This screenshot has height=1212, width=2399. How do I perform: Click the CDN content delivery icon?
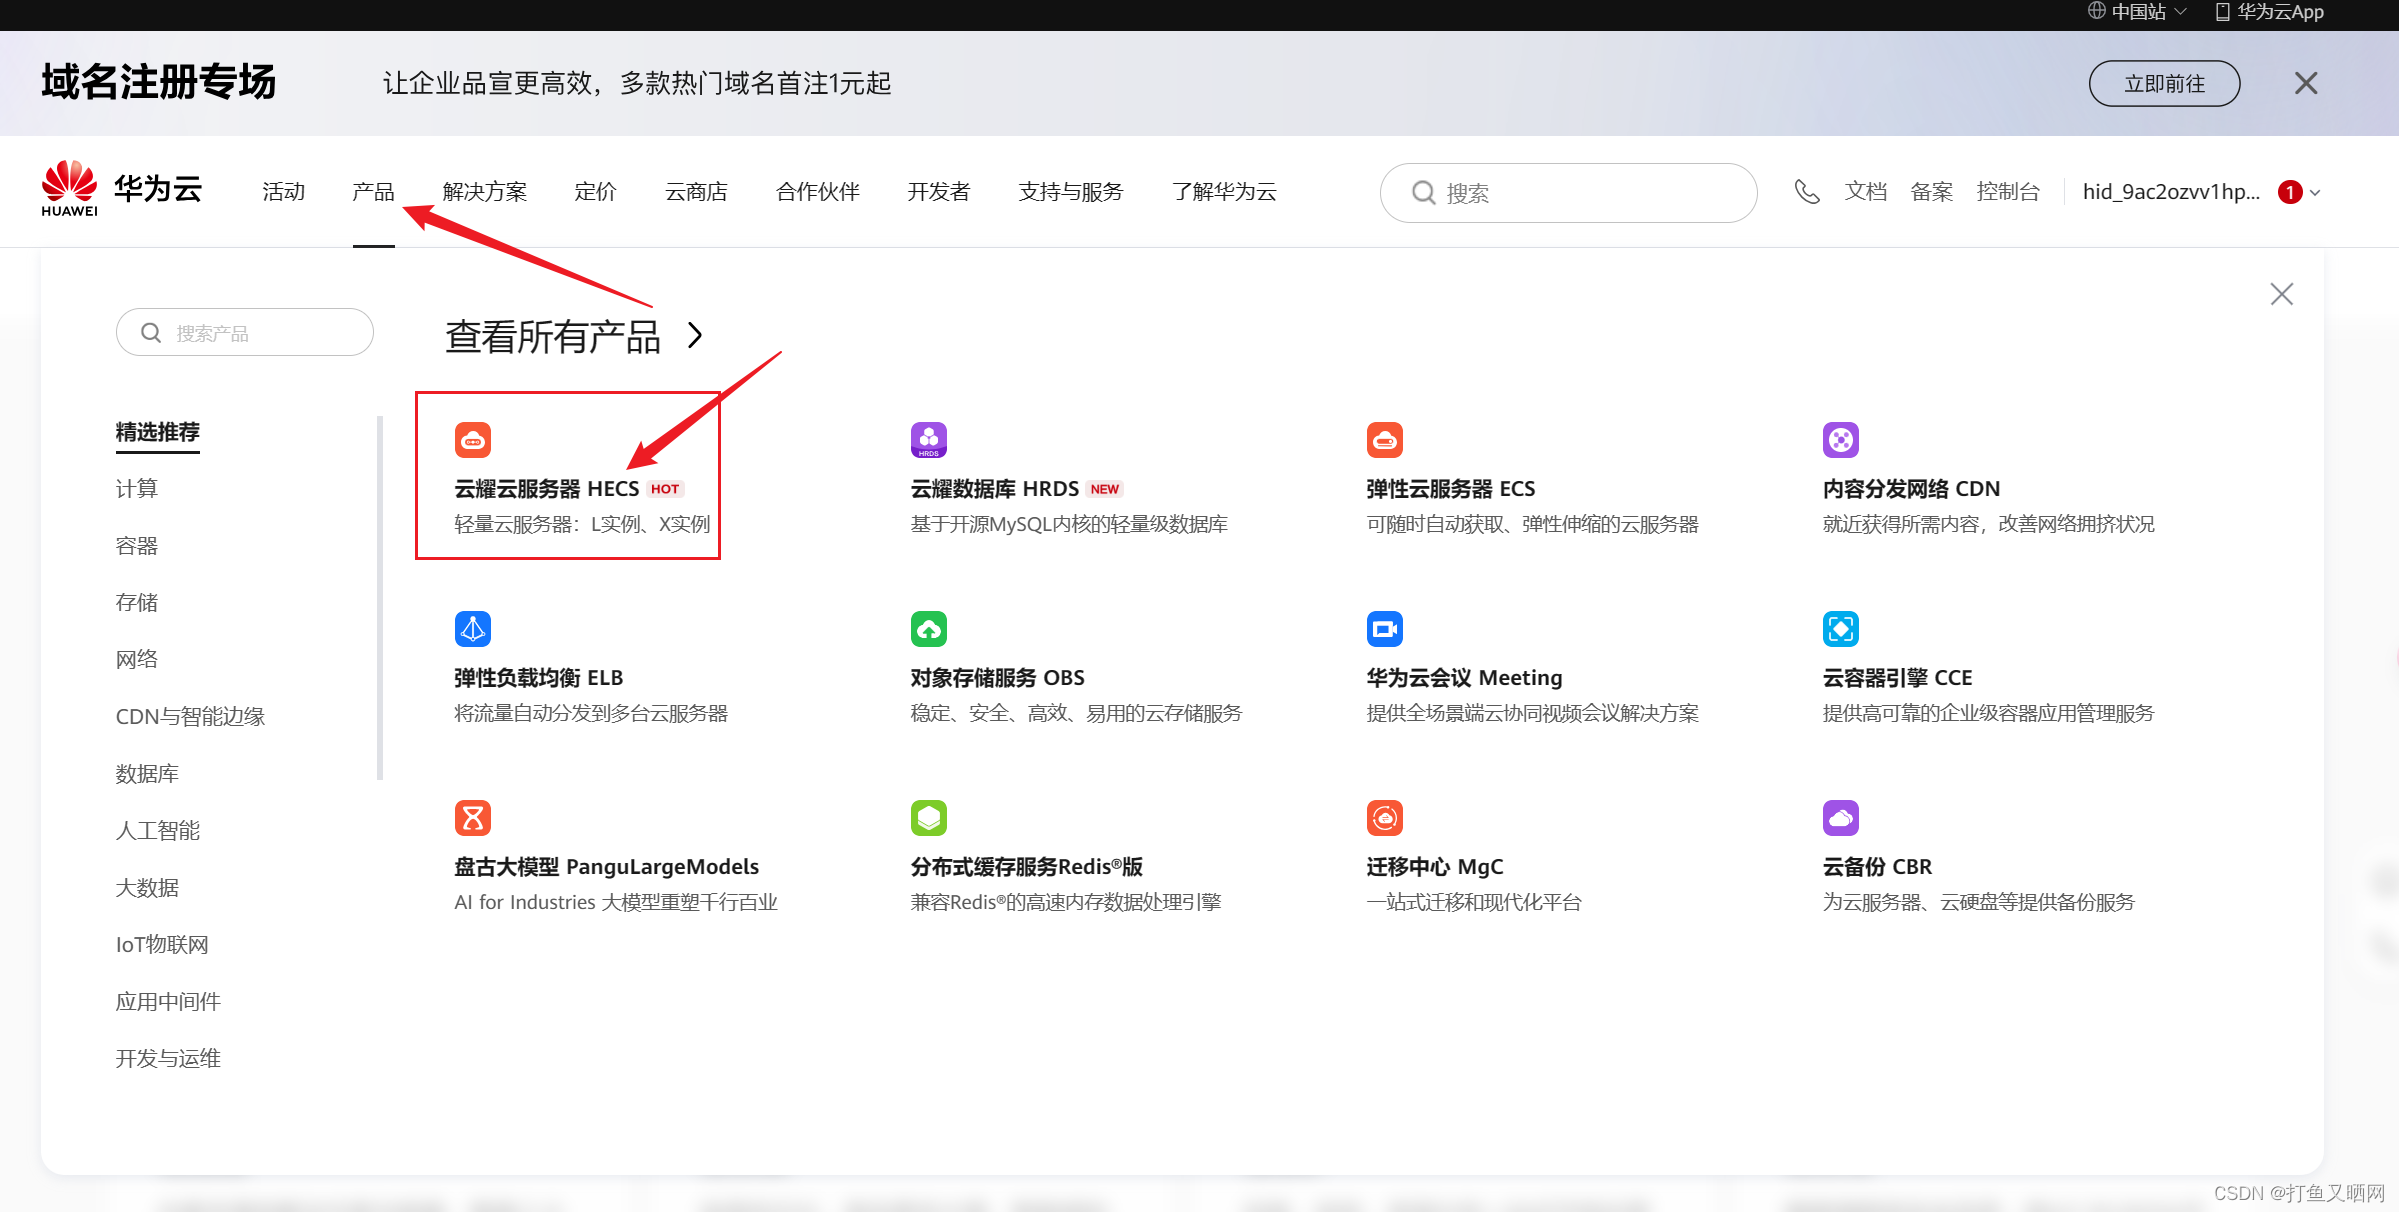coord(1840,440)
